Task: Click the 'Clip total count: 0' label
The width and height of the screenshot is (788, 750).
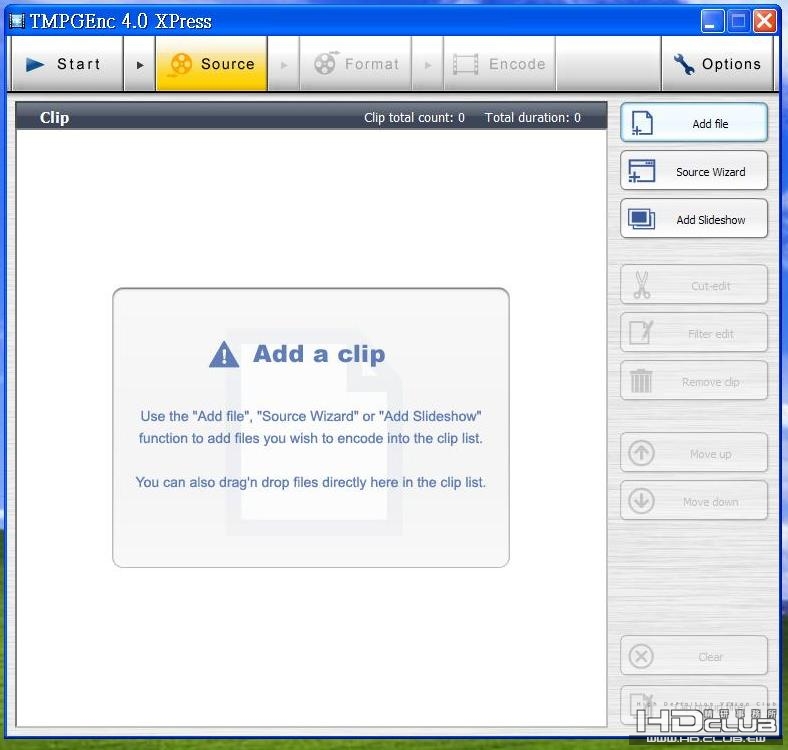Action: point(414,118)
